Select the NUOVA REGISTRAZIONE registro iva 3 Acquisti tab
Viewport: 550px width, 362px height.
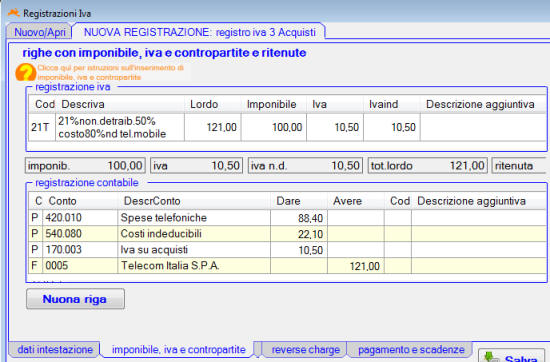199,32
